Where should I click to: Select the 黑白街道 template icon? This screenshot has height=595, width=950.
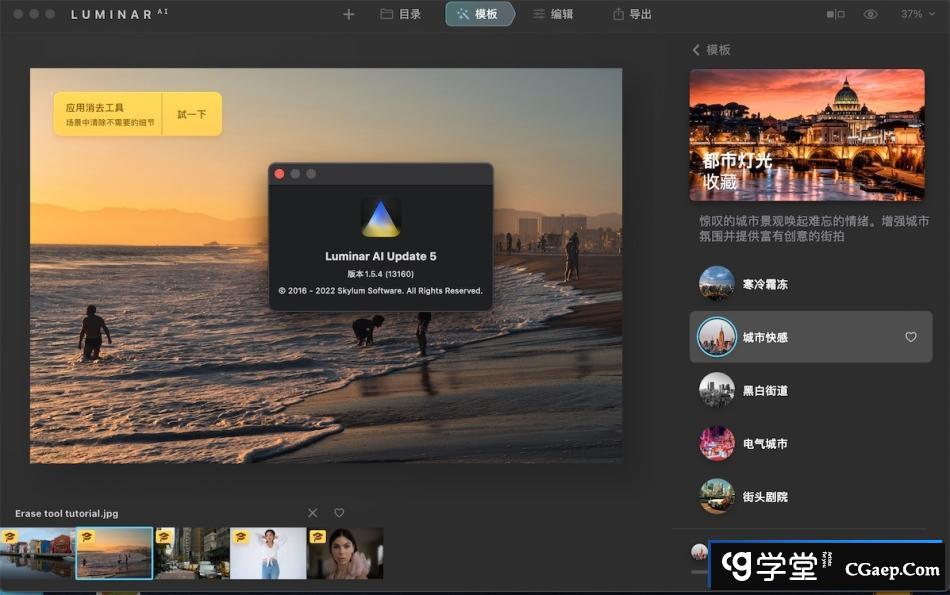coord(717,390)
